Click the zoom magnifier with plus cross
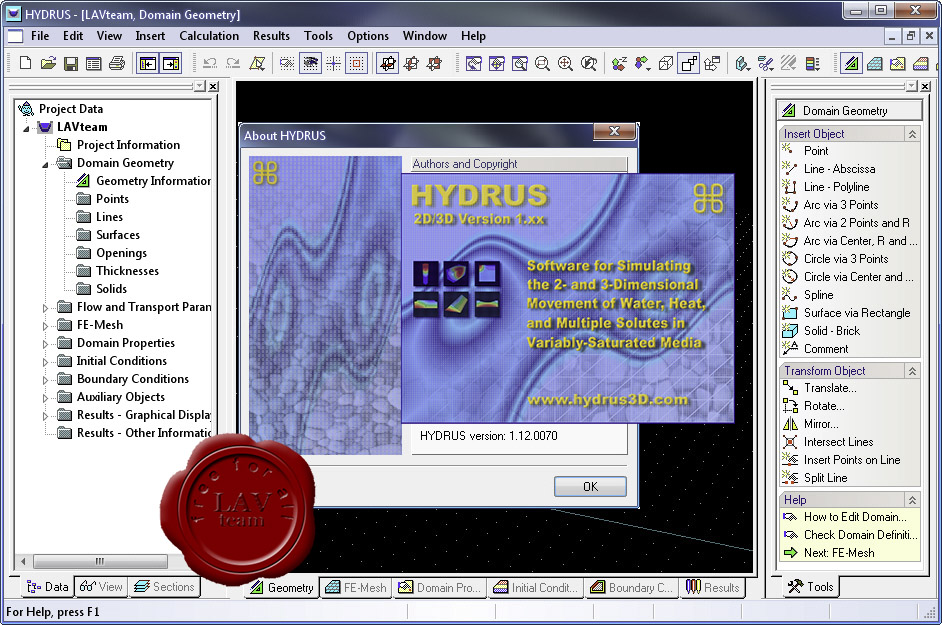Image resolution: width=942 pixels, height=625 pixels. coord(565,63)
